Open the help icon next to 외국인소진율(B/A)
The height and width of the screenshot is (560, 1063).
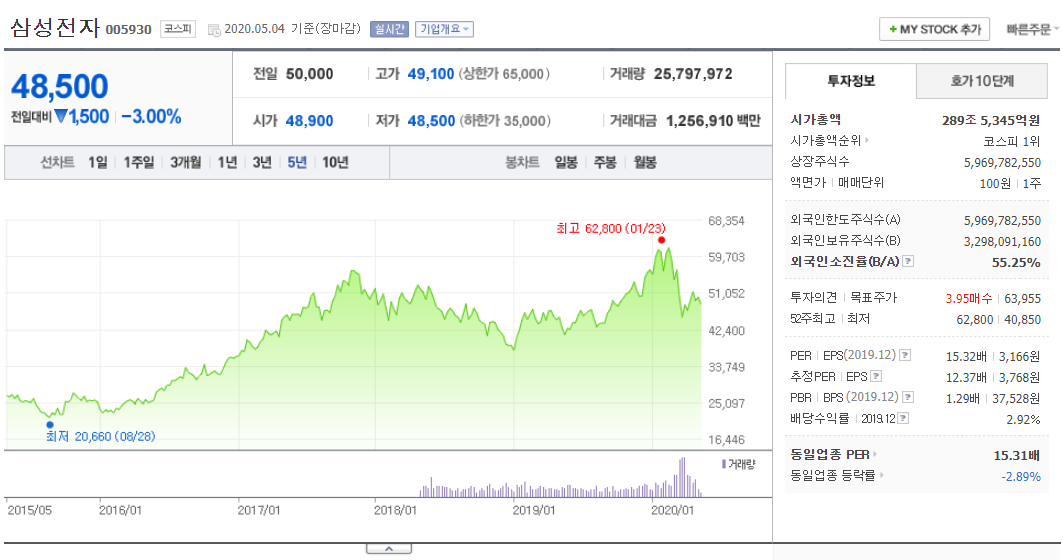coord(908,261)
